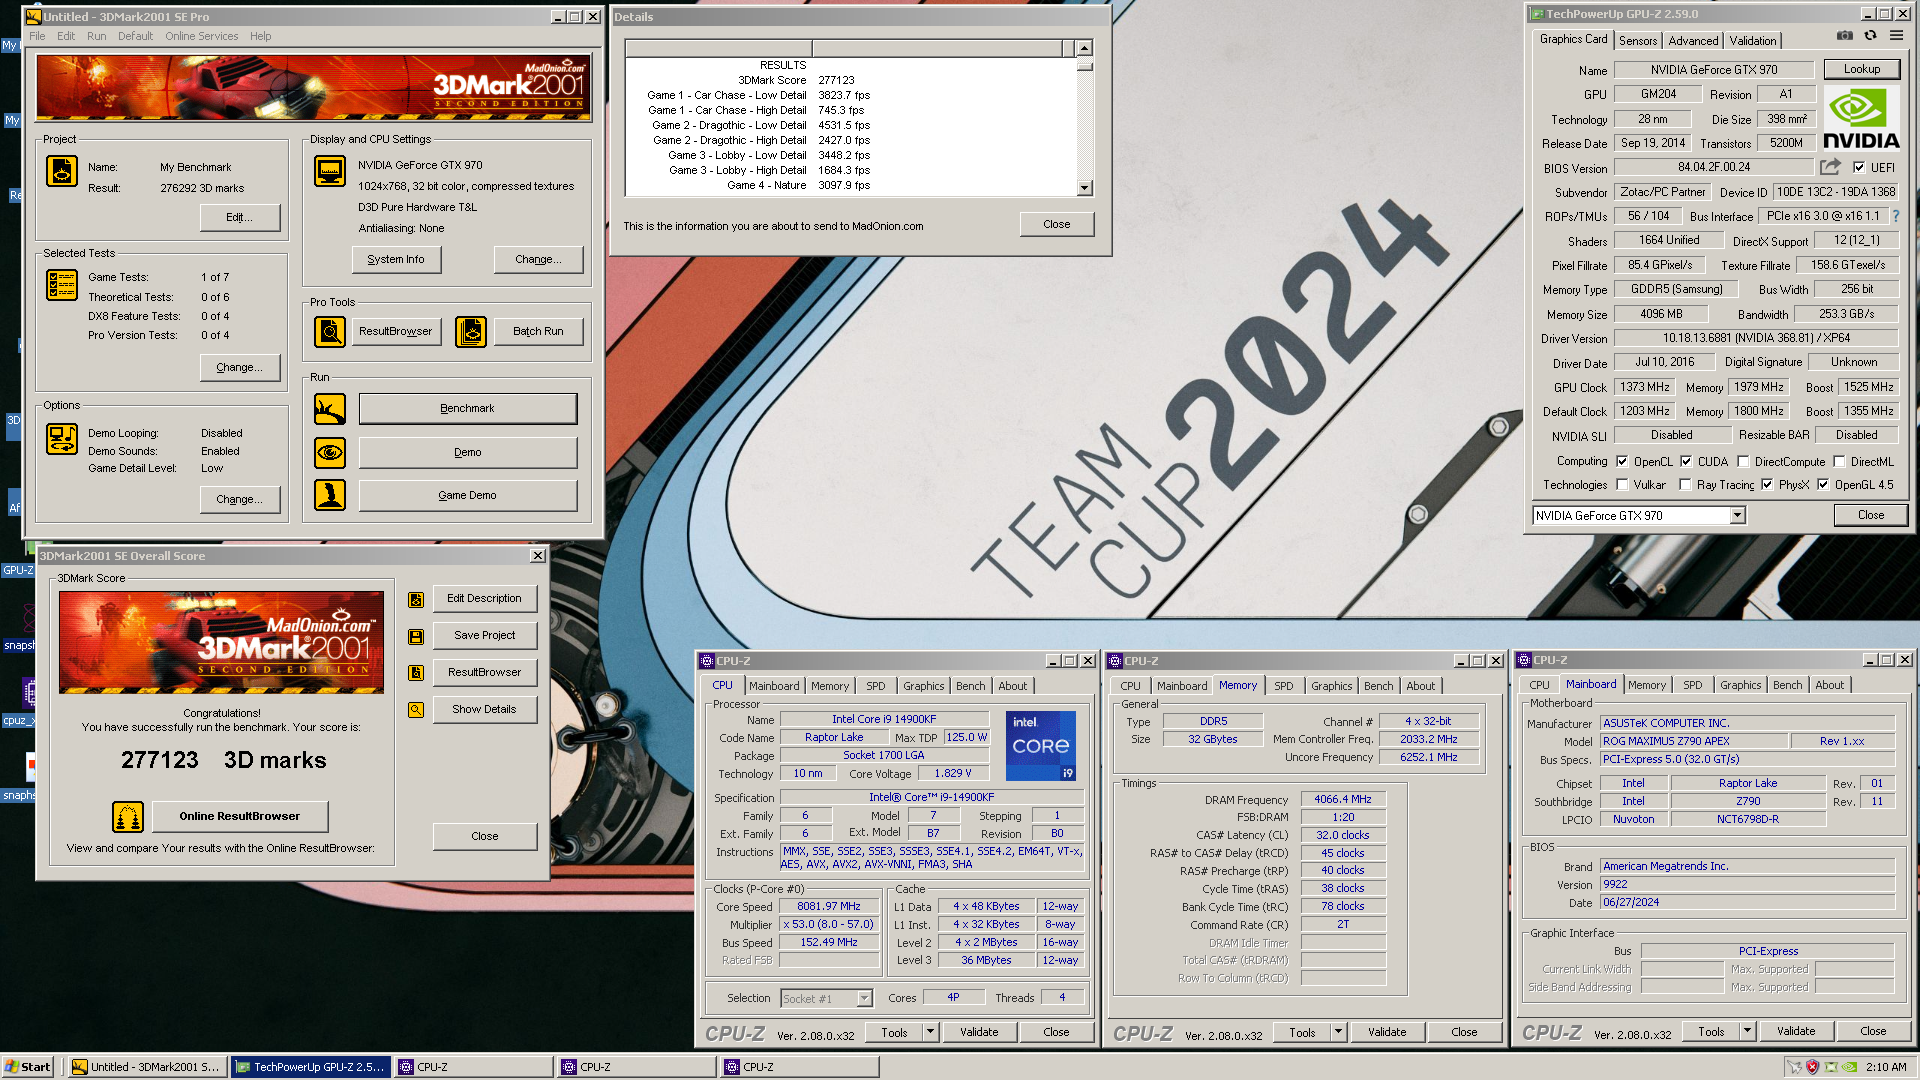Screen dimensions: 1920x1080
Task: Click the BIOS export arrow icon in GPU-Z
Action: click(1830, 167)
